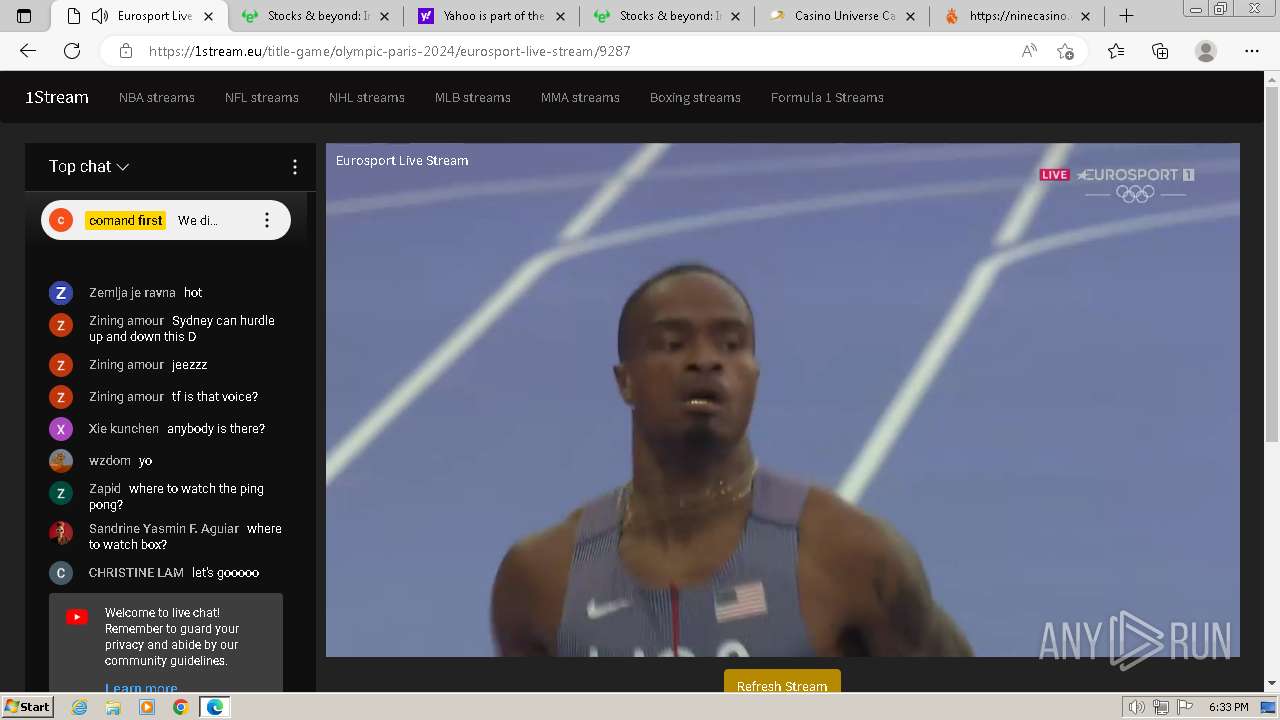This screenshot has width=1280, height=720.
Task: Follow the Learn more link in chat
Action: click(x=141, y=687)
